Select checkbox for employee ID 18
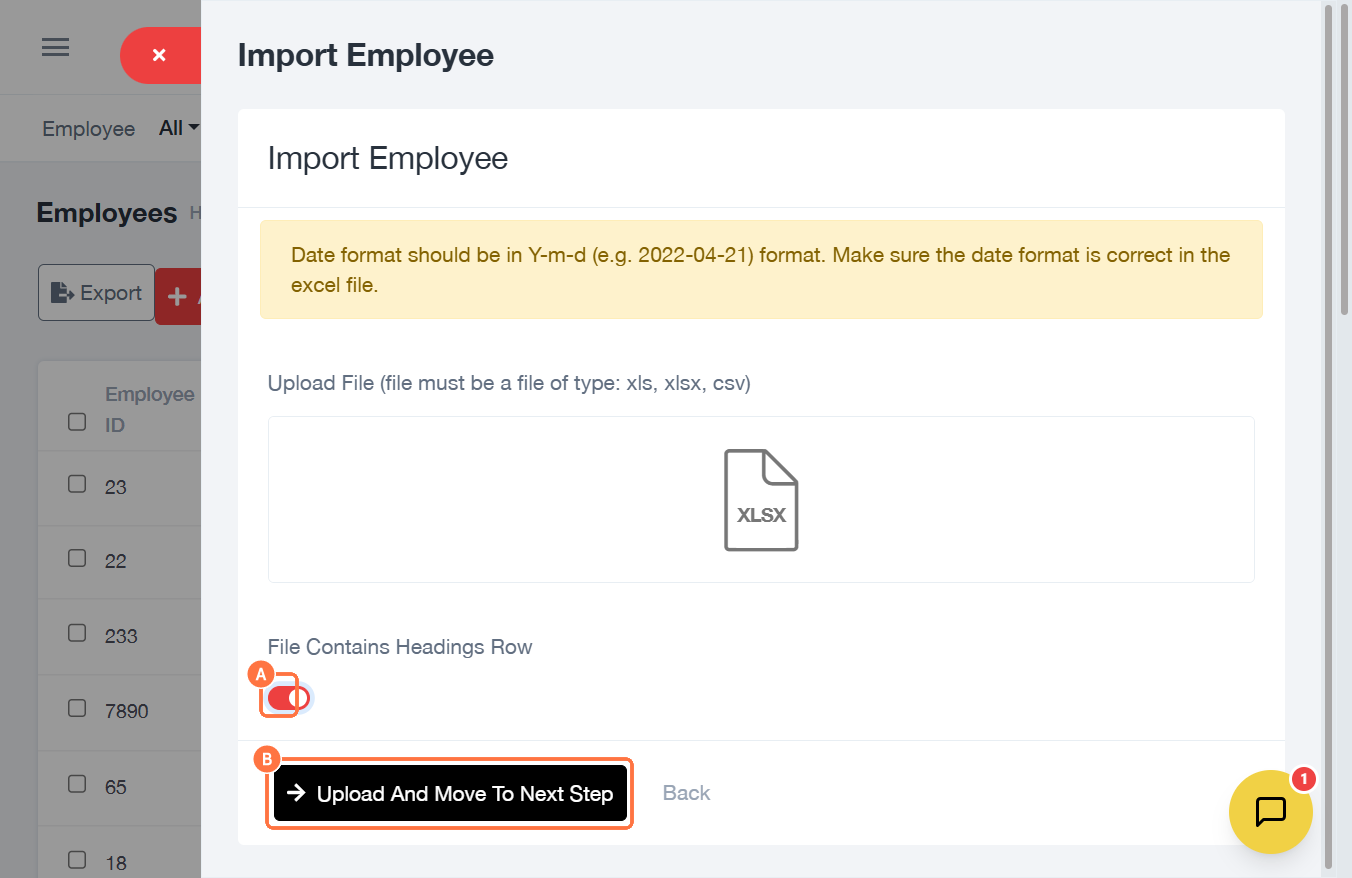The width and height of the screenshot is (1352, 878). [77, 859]
